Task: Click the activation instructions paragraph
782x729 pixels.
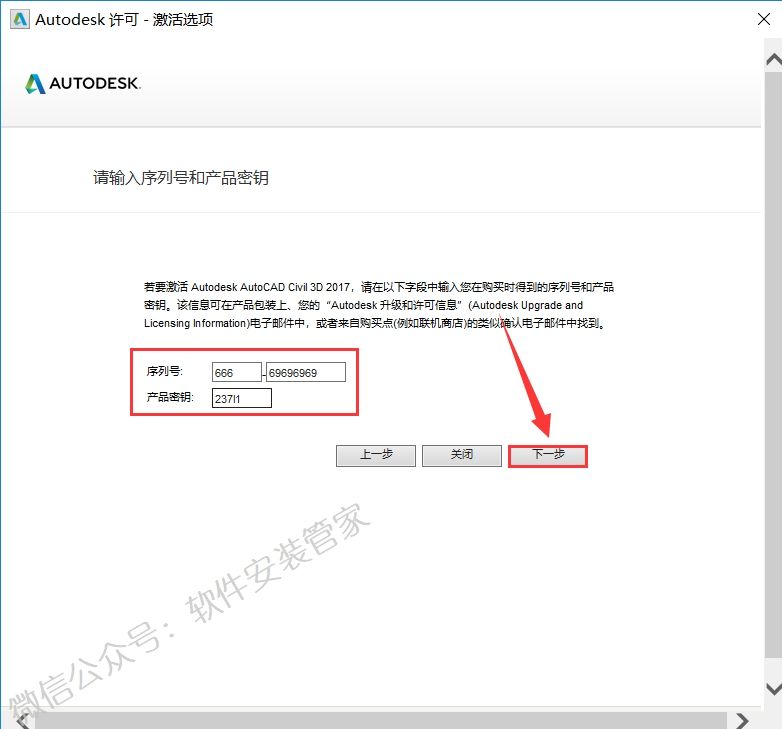Action: click(378, 305)
